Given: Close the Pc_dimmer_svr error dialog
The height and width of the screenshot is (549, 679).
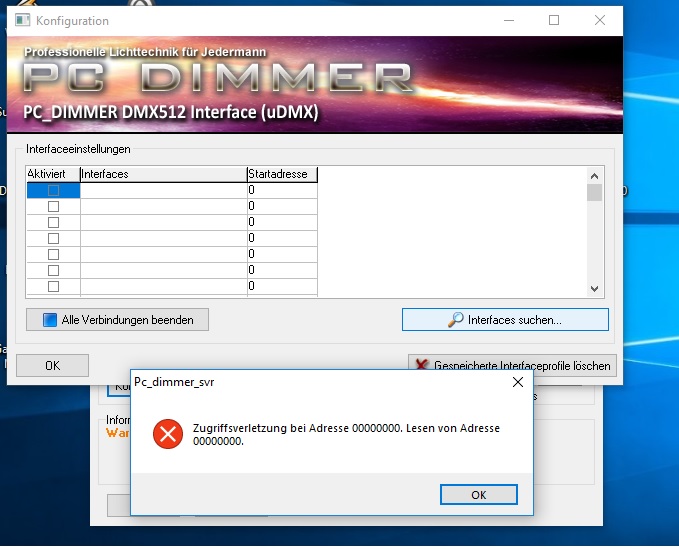Looking at the screenshot, I should coord(518,382).
